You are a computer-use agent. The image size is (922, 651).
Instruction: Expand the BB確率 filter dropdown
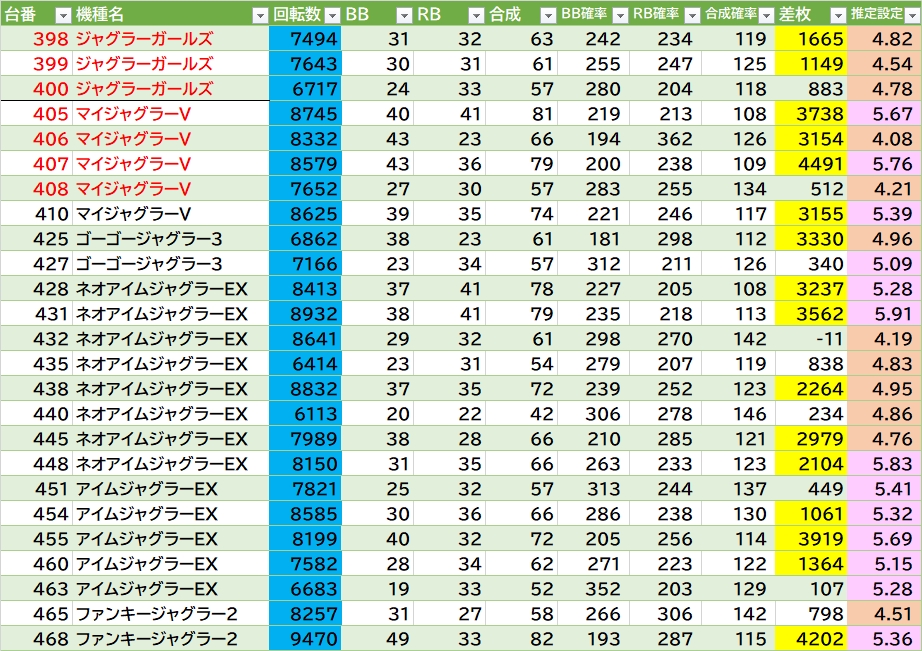pos(620,15)
